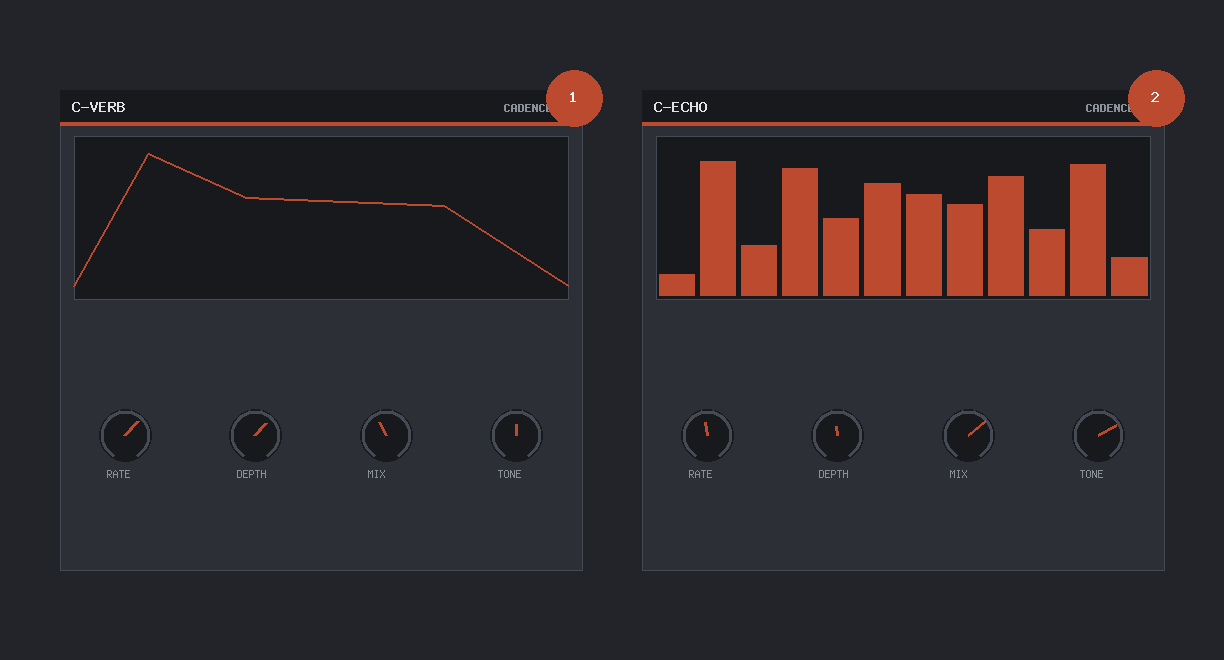Click the CADENCE brand text in C-ECHO header
Screen dimensions: 1224x660
click(1109, 108)
